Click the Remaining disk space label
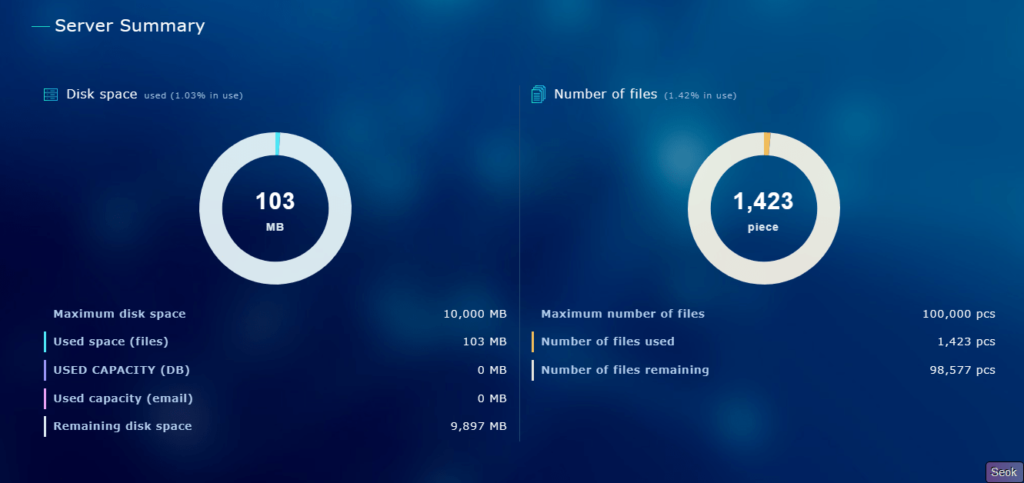 pos(122,426)
